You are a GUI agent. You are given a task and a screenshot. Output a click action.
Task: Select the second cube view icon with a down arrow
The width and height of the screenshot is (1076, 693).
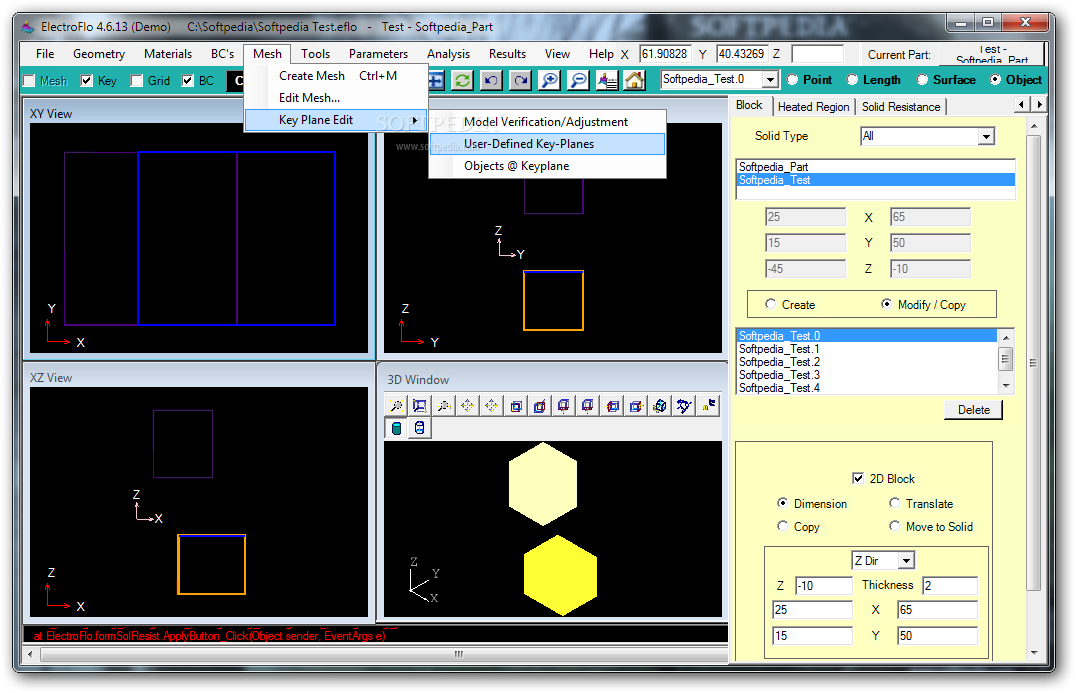click(x=588, y=406)
